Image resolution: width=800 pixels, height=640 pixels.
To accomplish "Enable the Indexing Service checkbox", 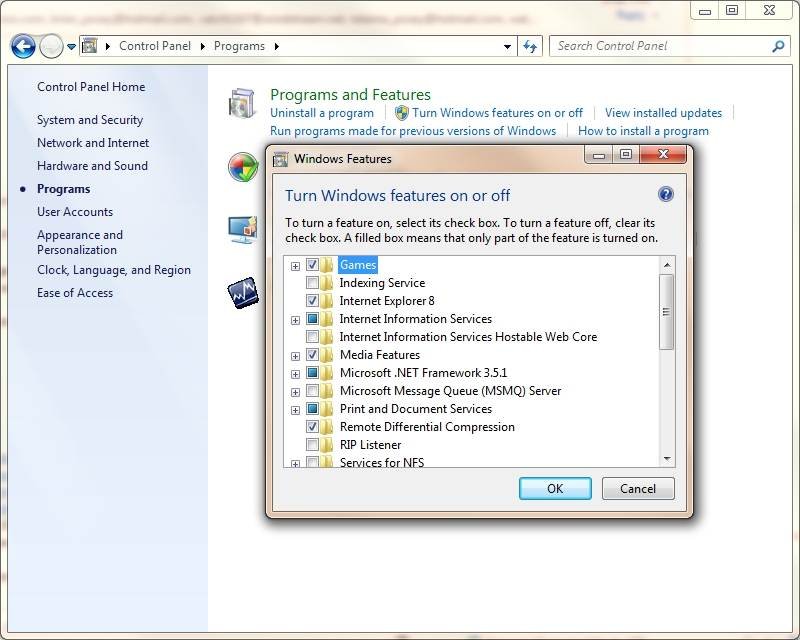I will click(312, 283).
